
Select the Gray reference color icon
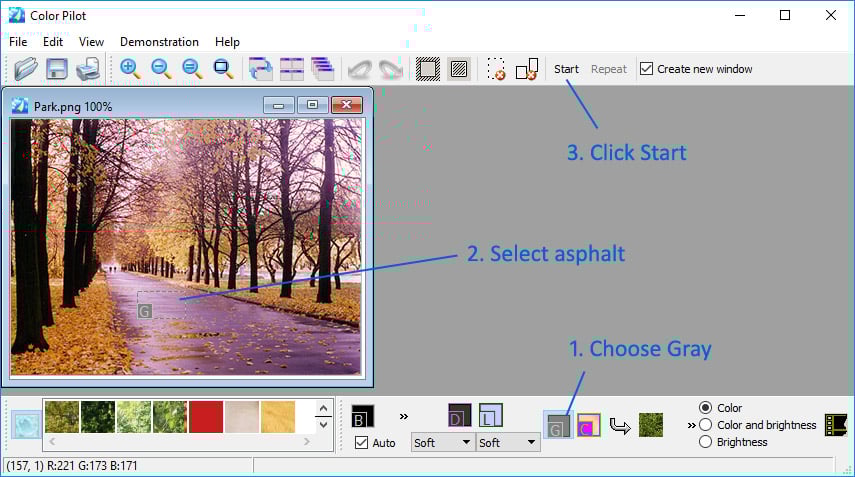tap(556, 425)
